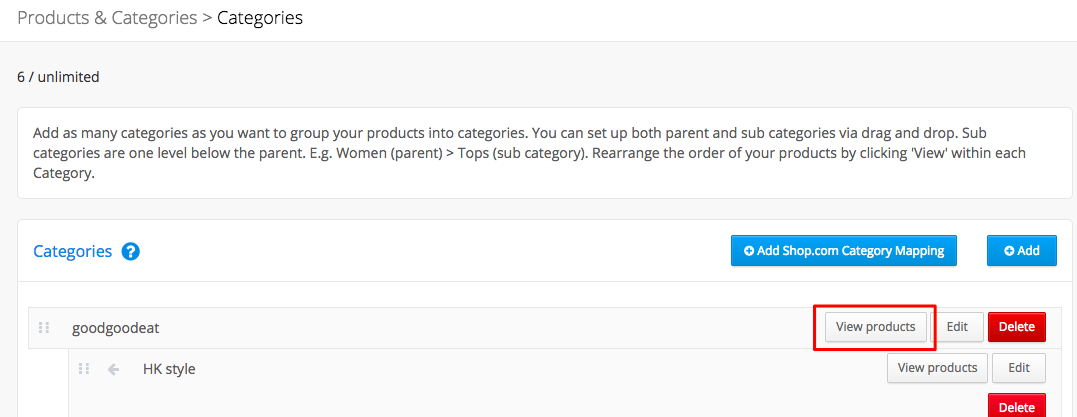Delete the HK style subcategory

coord(1017,406)
